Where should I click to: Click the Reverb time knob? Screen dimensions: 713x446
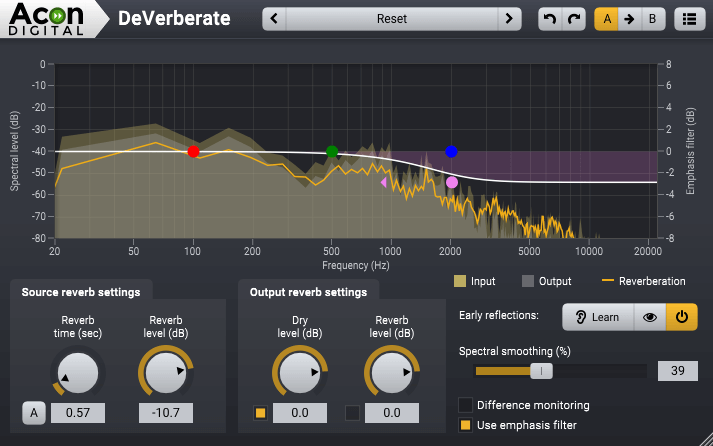coord(78,373)
